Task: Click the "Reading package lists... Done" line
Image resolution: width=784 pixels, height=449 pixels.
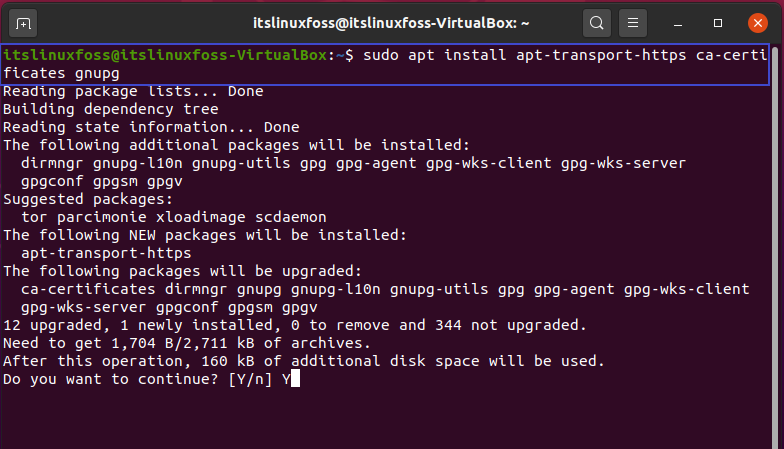Action: pos(133,92)
